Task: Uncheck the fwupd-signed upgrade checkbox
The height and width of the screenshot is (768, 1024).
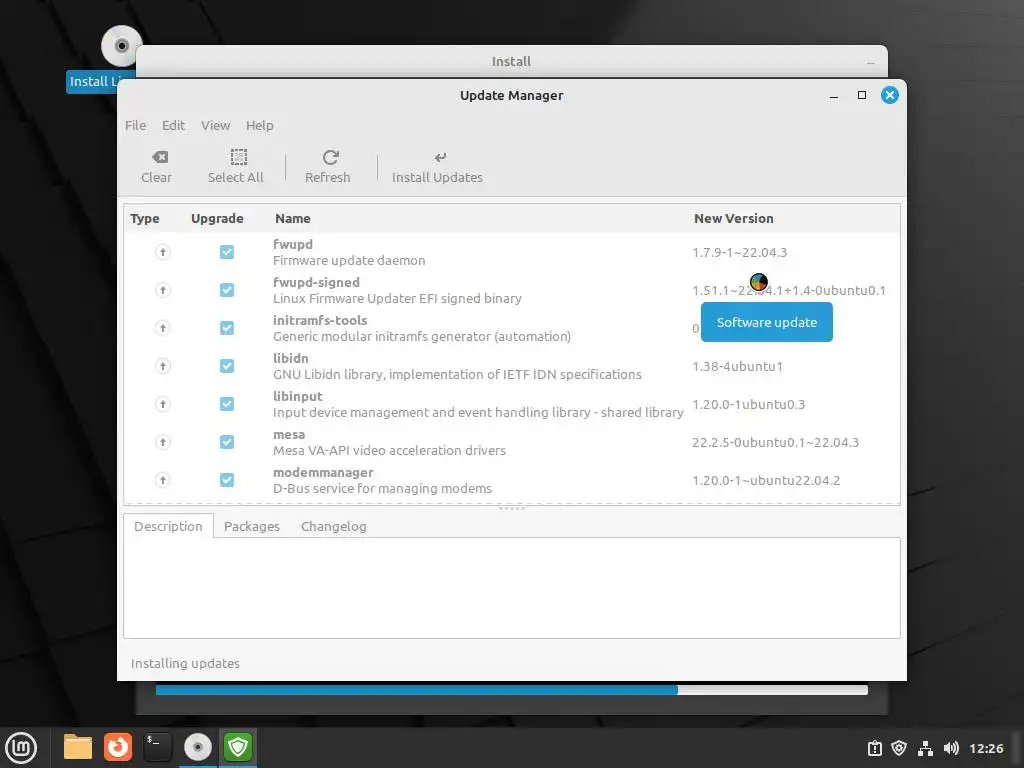Action: pyautogui.click(x=227, y=290)
